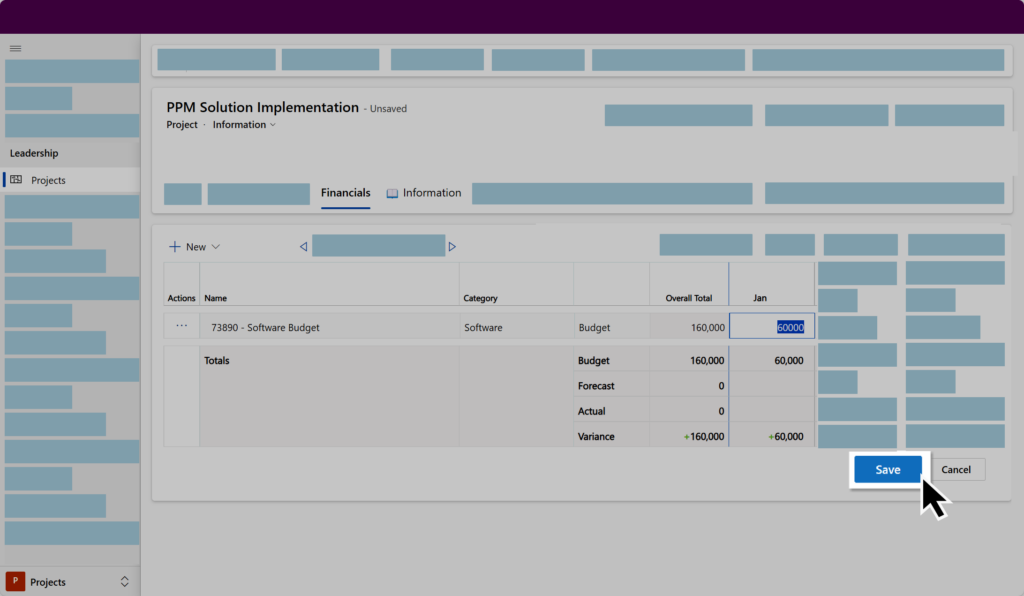The image size is (1024, 596).
Task: Go to previous period with left arrow
Action: tap(304, 247)
